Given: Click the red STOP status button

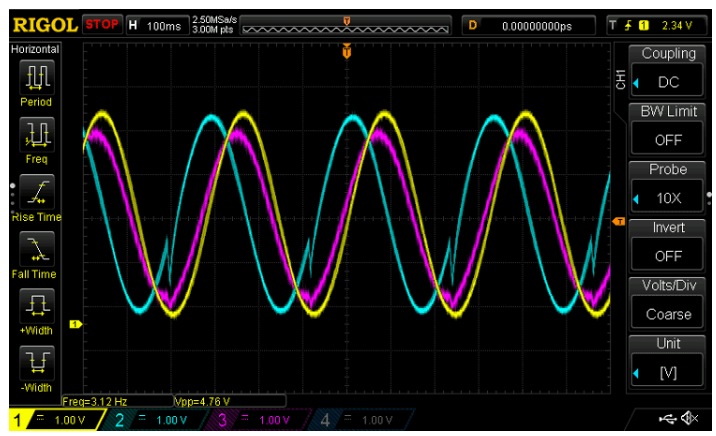Looking at the screenshot, I should coord(102,24).
